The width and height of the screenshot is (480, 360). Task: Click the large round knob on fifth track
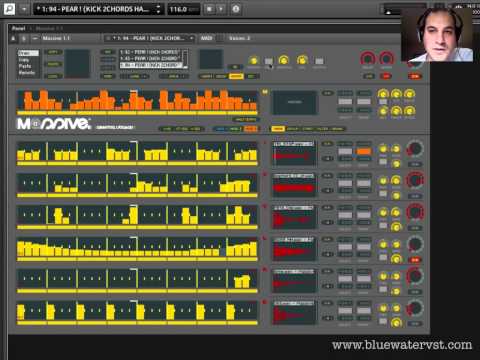pos(415,276)
